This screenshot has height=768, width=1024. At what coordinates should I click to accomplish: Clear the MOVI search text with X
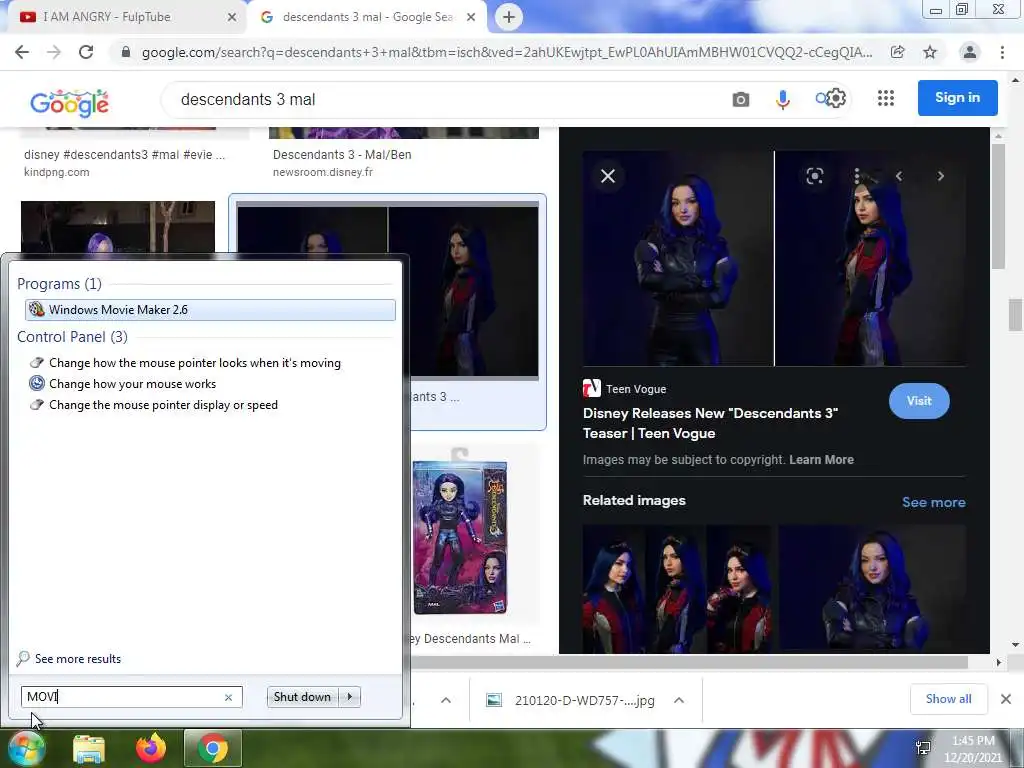click(x=229, y=697)
